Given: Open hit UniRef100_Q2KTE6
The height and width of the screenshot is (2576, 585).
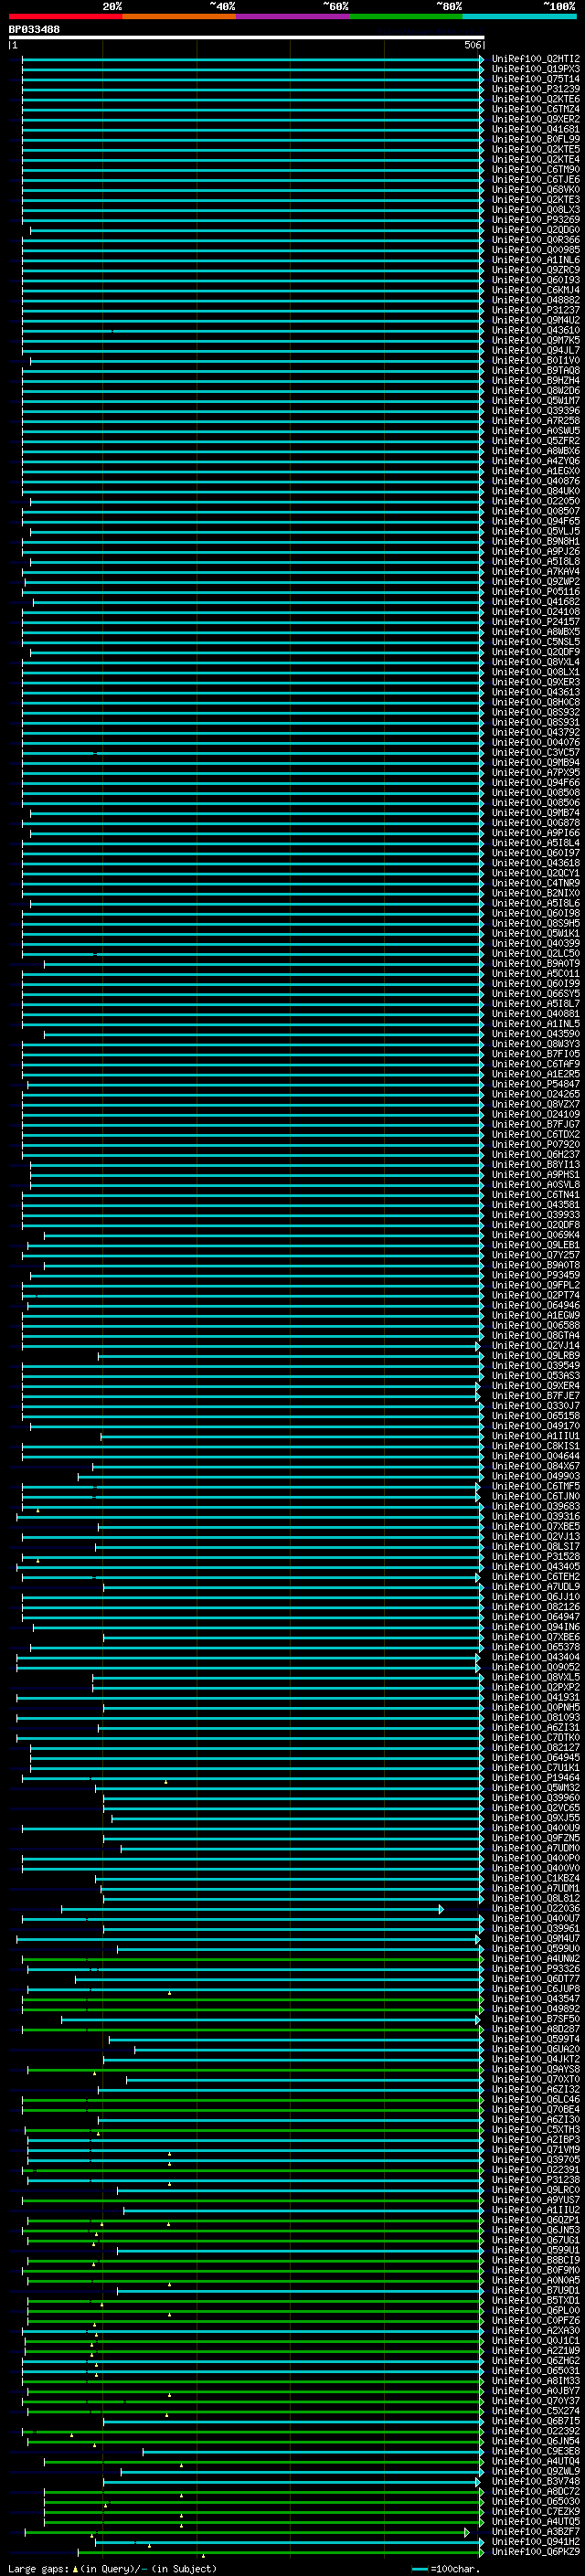Looking at the screenshot, I should [536, 99].
